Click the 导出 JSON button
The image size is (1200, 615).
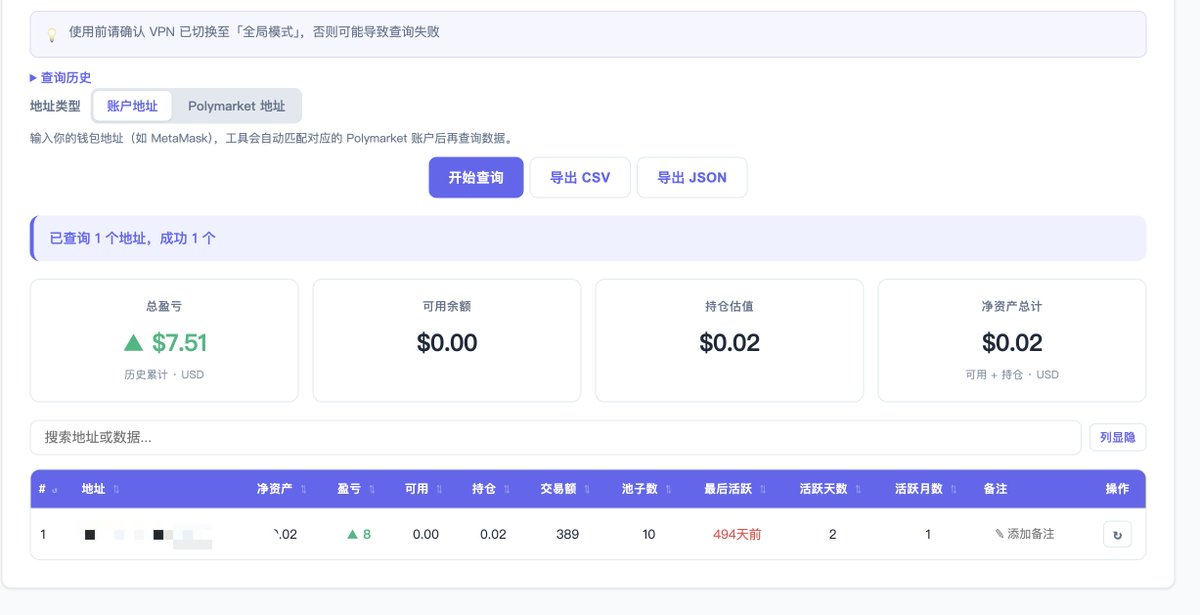[692, 178]
